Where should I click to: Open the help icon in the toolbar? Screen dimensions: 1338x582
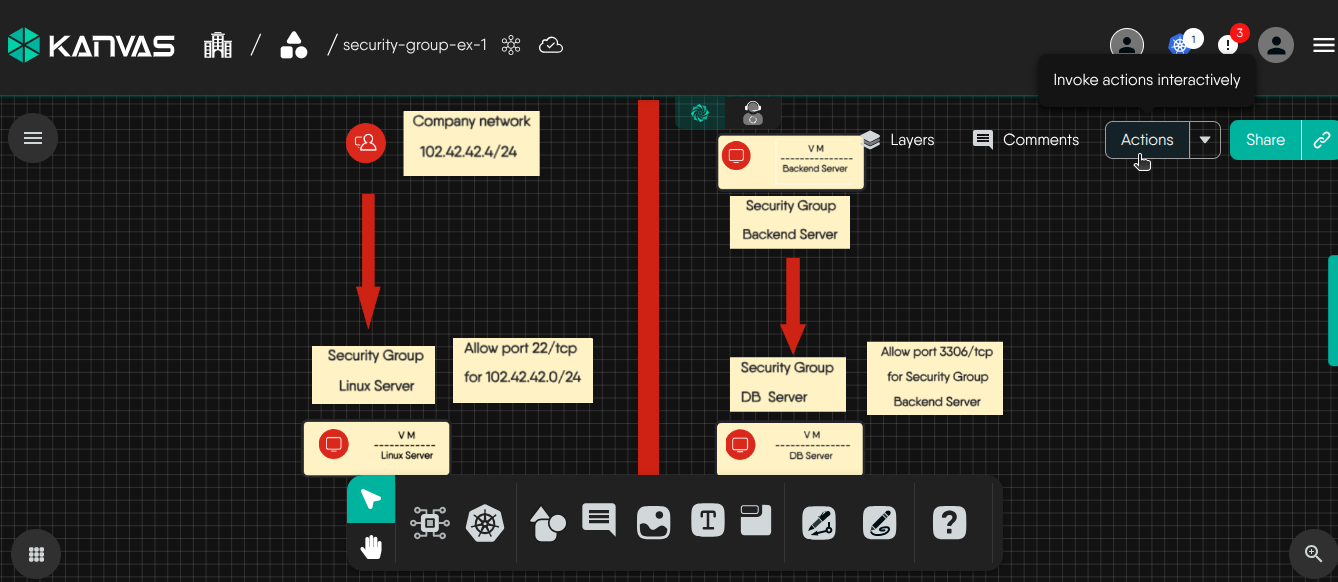point(949,521)
